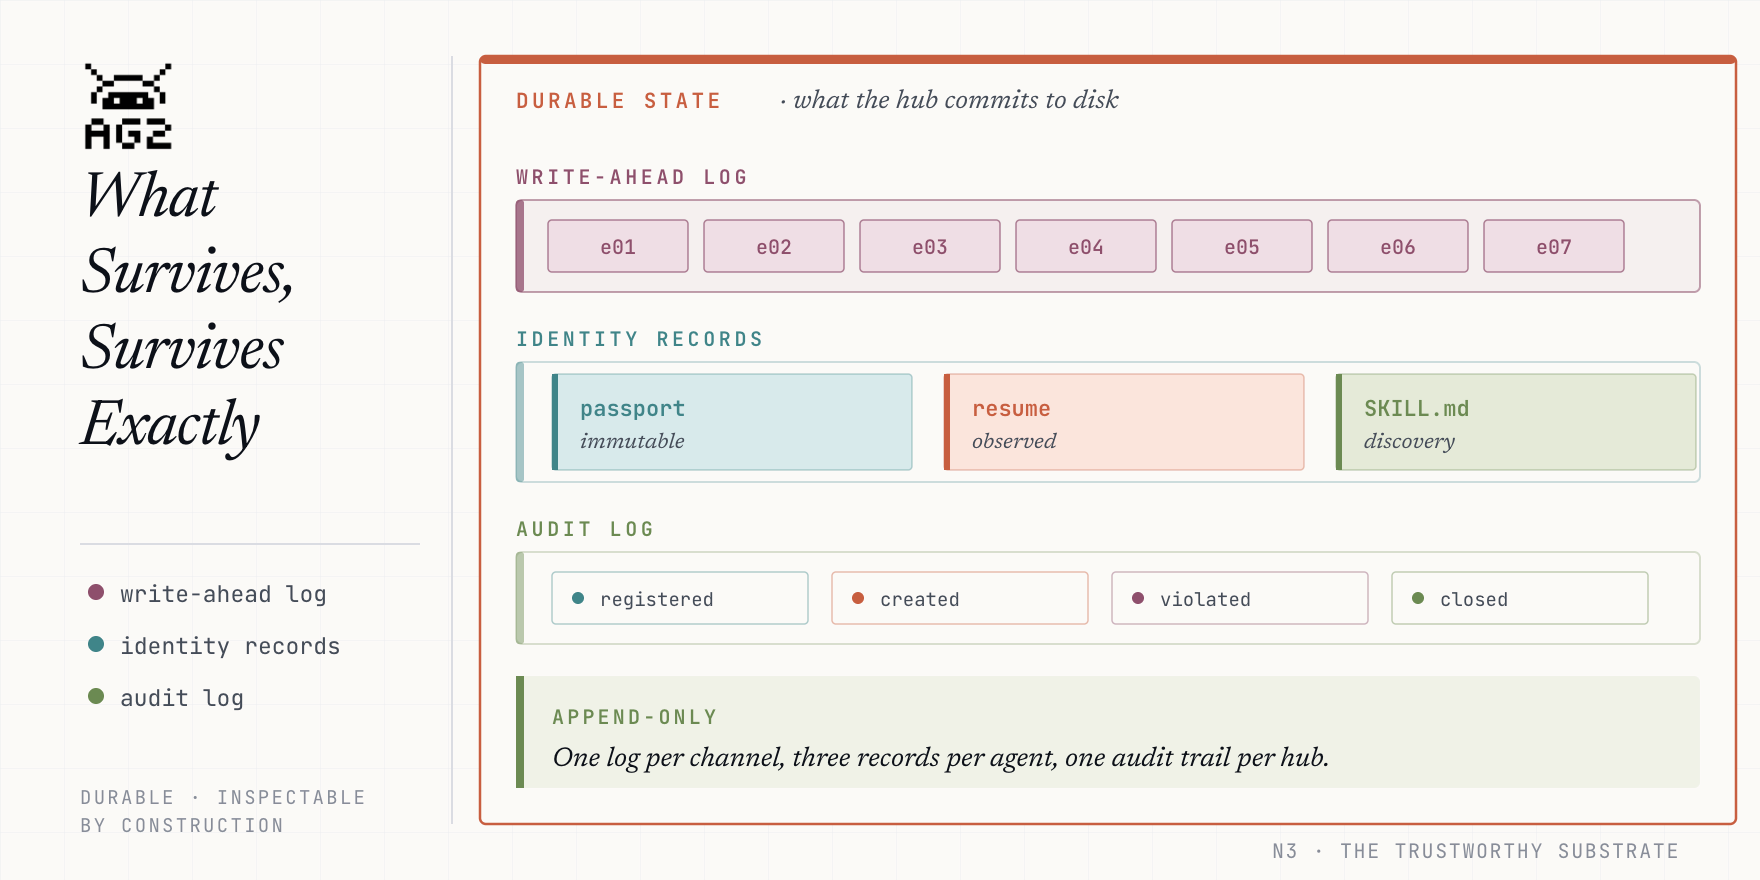This screenshot has height=880, width=1760.
Task: Click the violated audit event chip
Action: (x=1240, y=598)
